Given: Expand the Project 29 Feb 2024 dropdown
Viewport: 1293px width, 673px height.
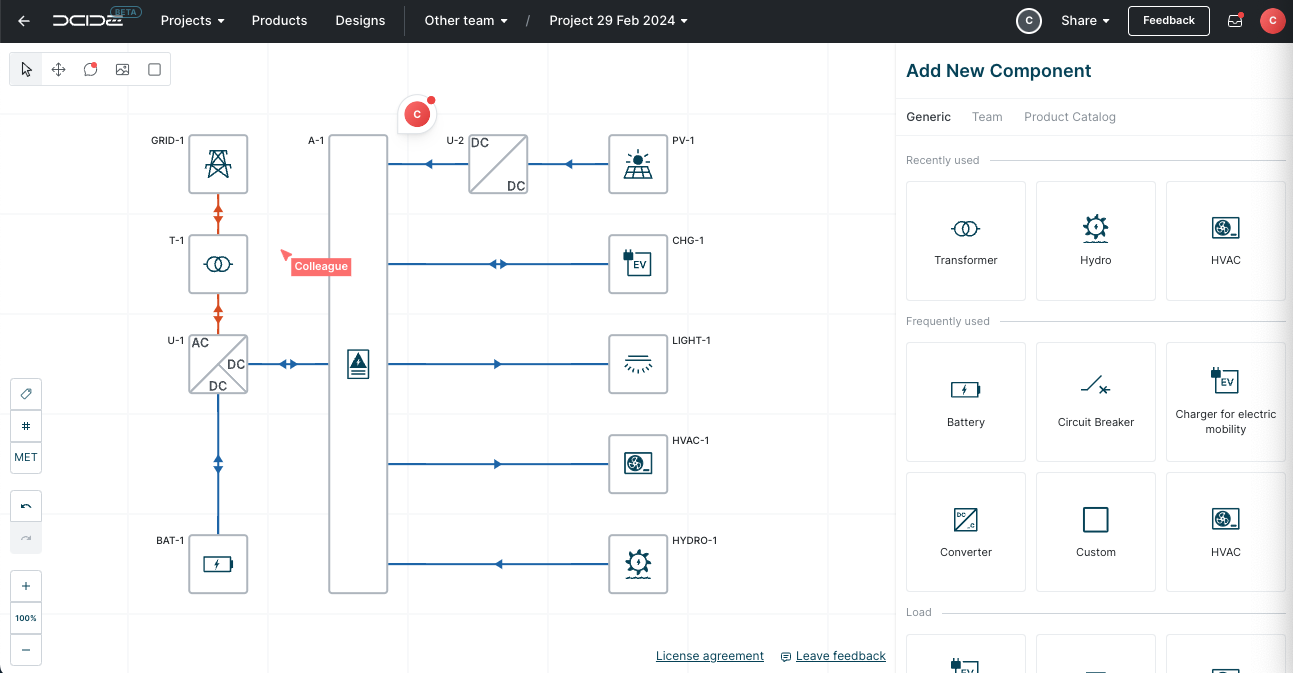Looking at the screenshot, I should click(618, 20).
